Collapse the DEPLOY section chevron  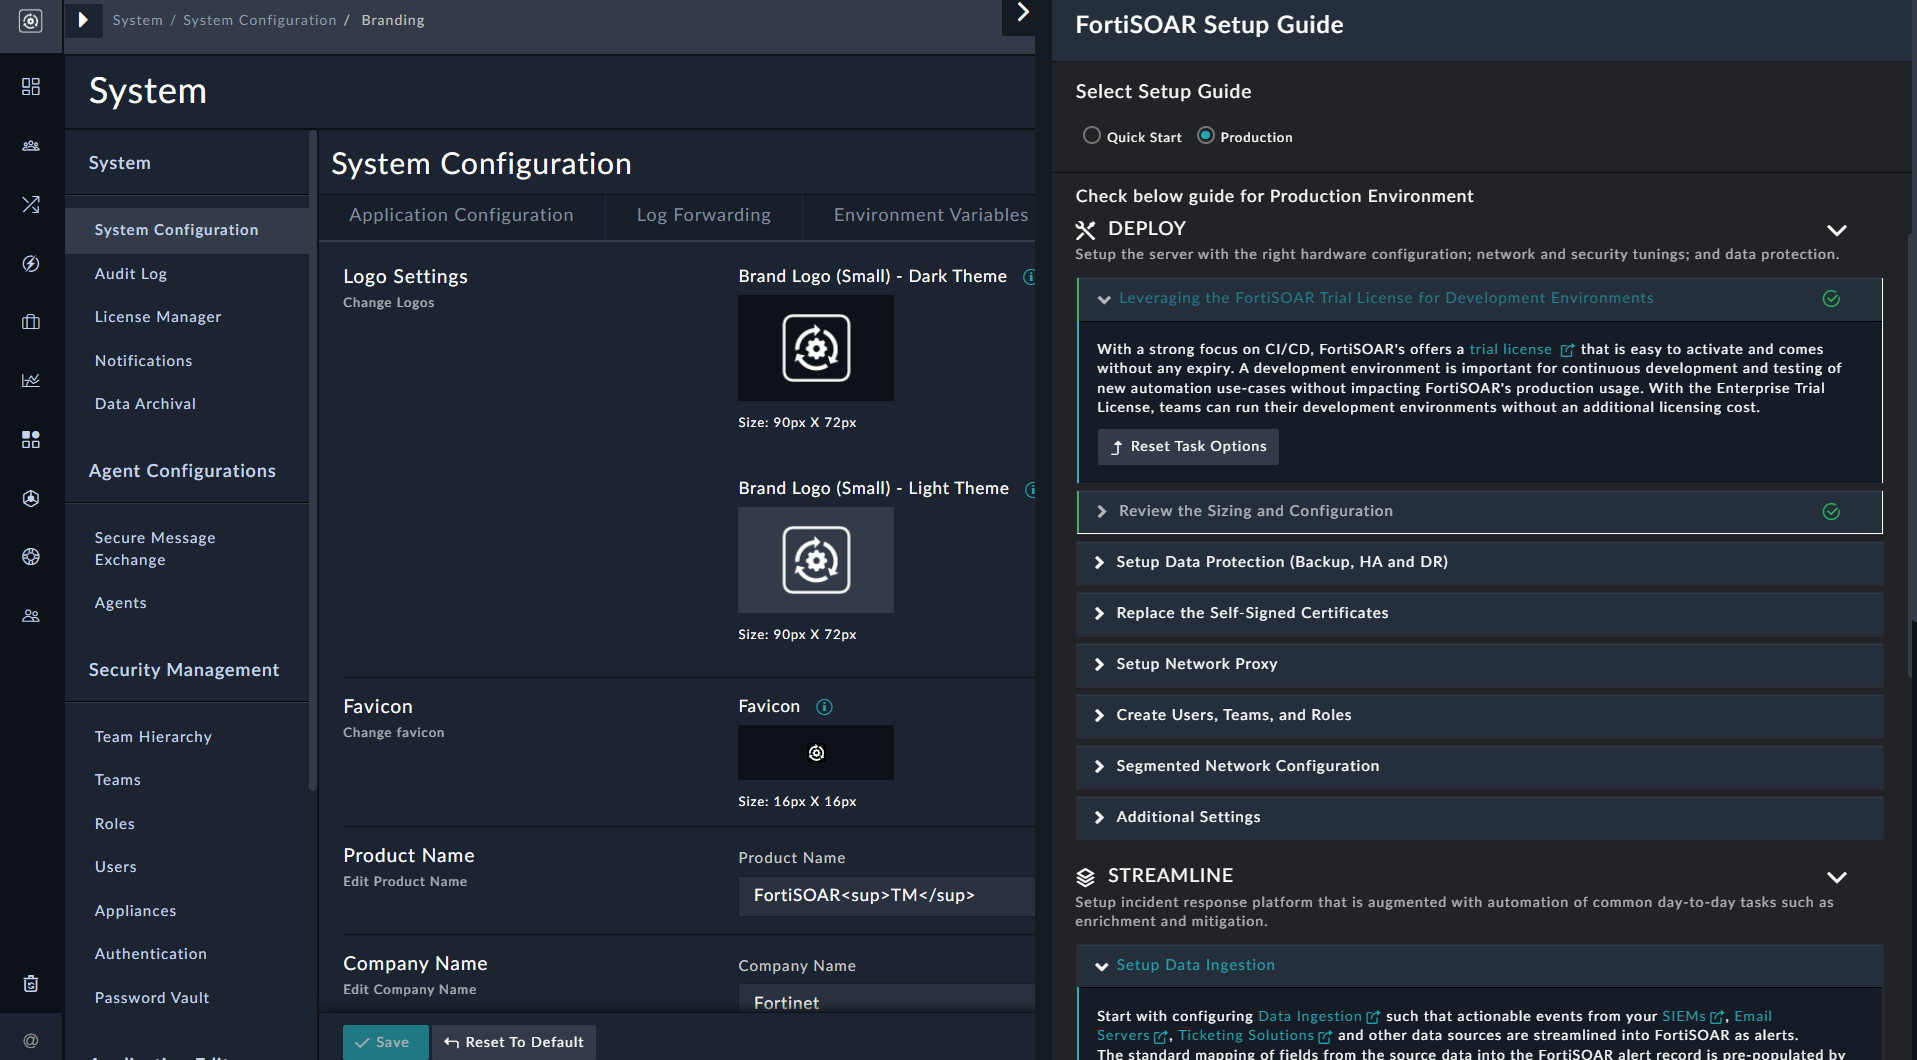(1837, 230)
